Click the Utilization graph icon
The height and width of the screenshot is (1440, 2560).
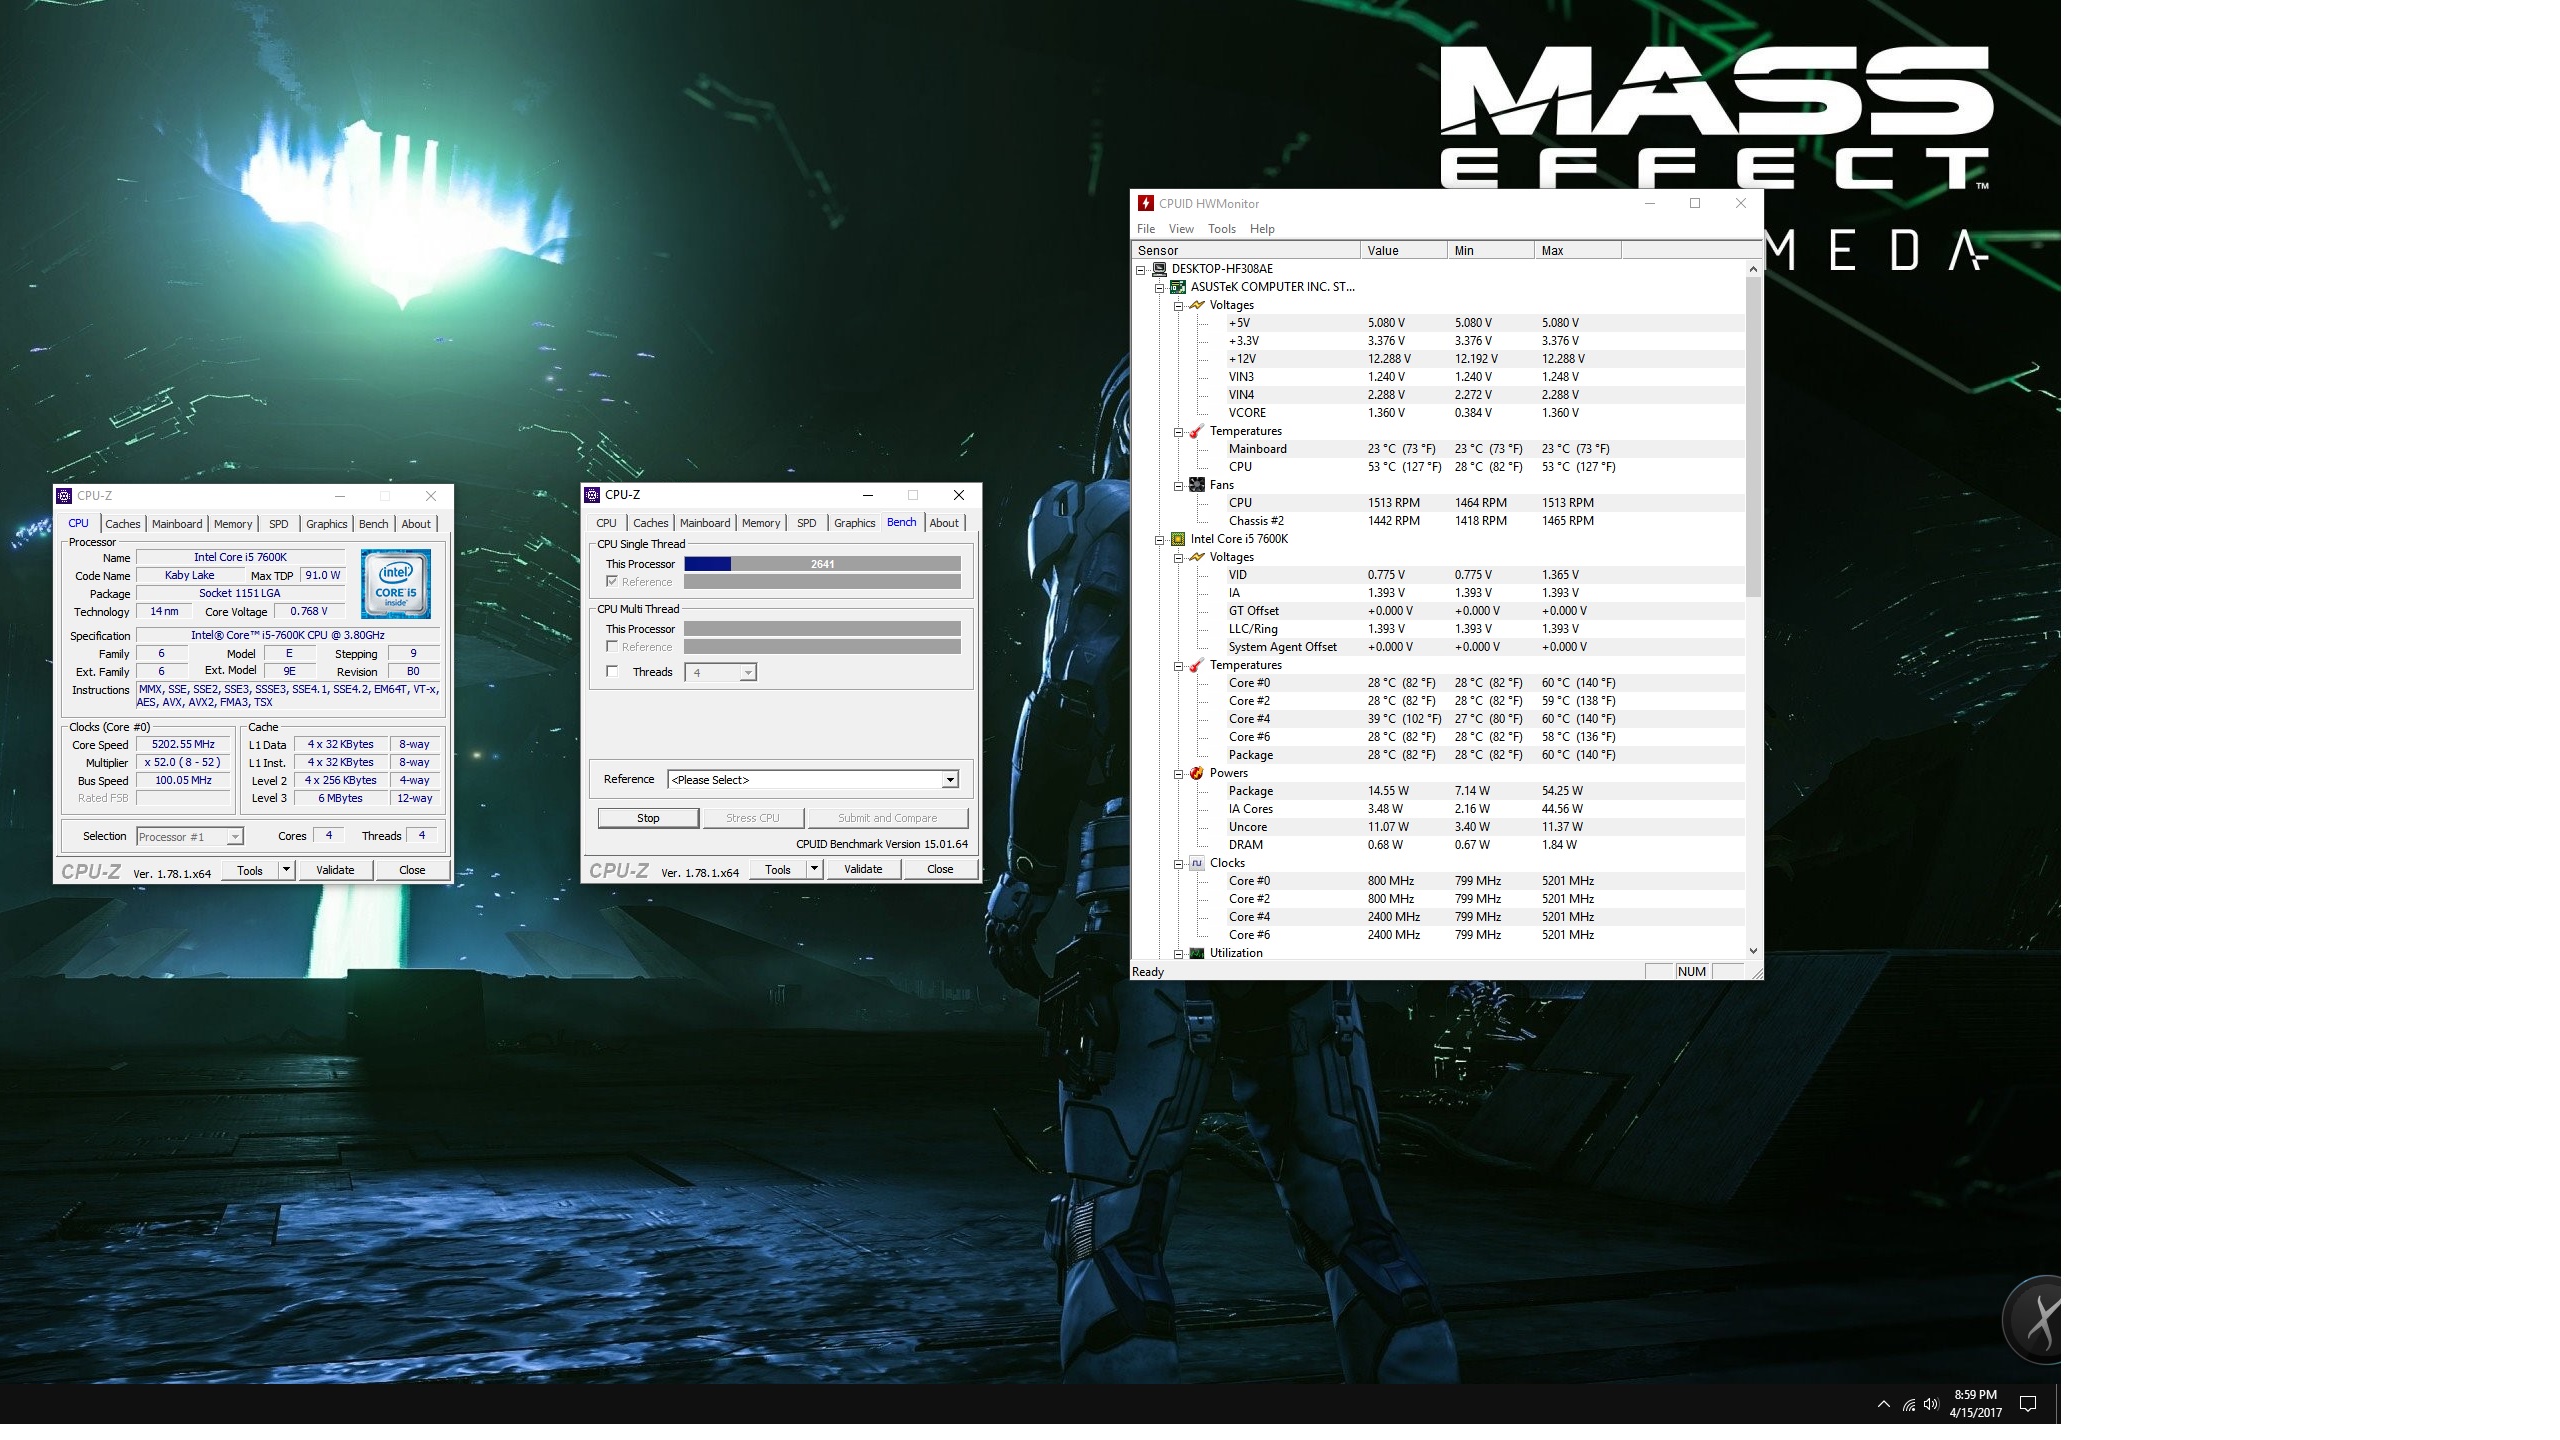pos(1197,953)
